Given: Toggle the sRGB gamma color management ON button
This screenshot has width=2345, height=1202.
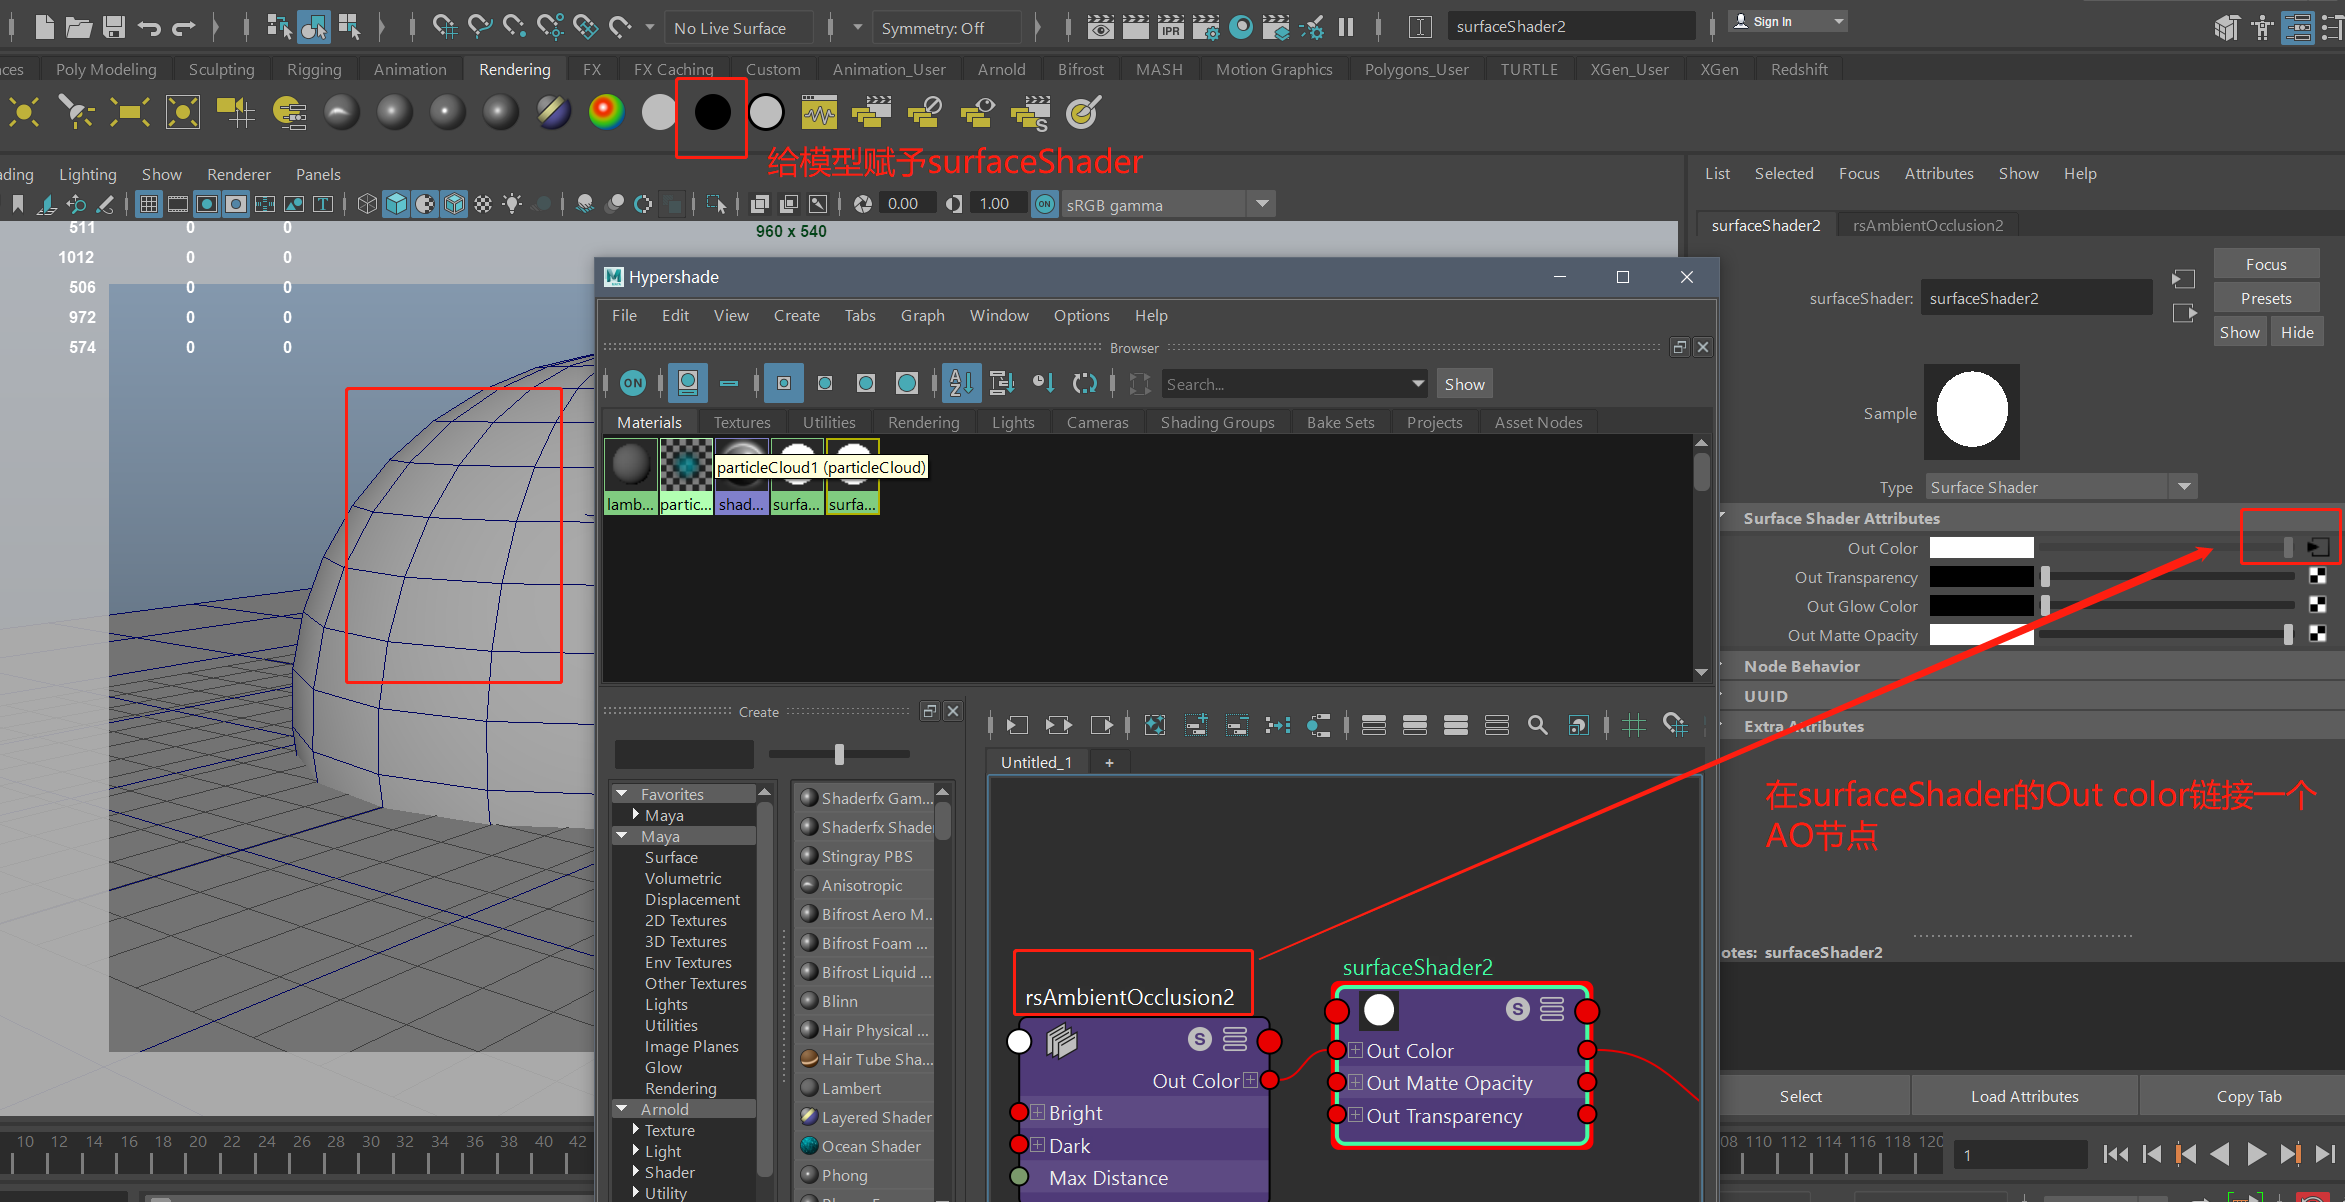Looking at the screenshot, I should point(1045,204).
